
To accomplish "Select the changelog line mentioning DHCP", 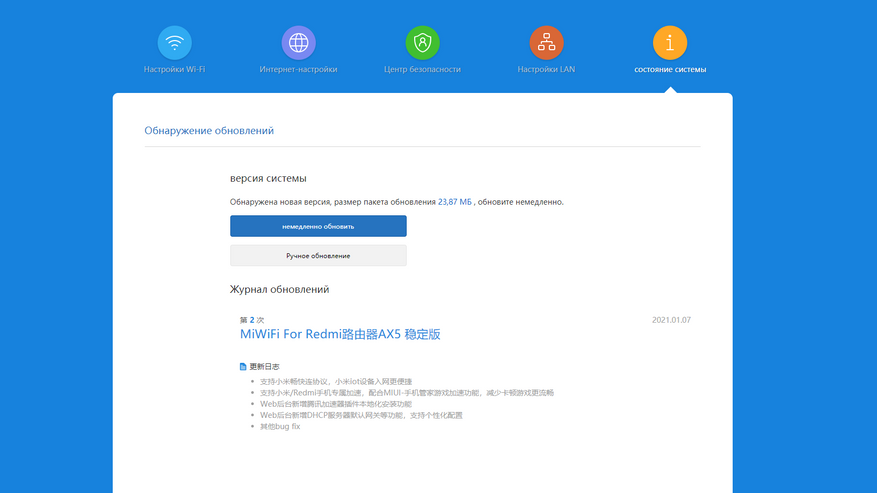I will (361, 415).
